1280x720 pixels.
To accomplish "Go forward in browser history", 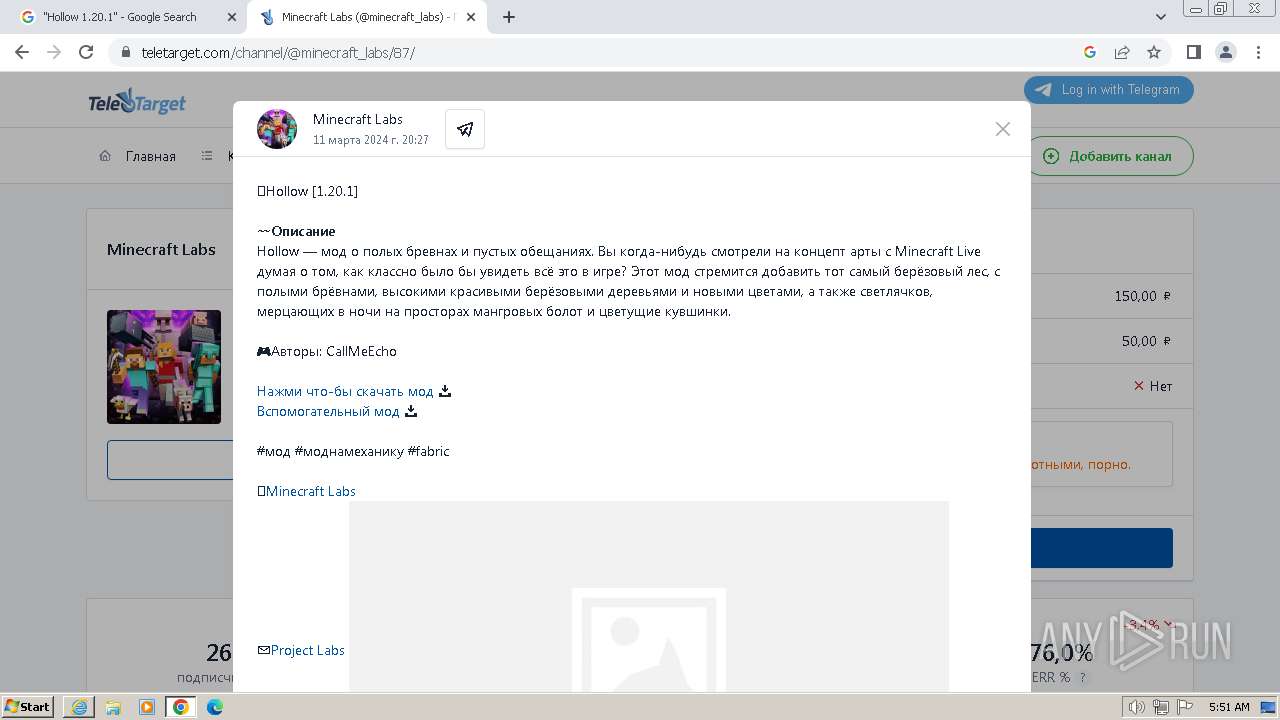I will [x=54, y=52].
